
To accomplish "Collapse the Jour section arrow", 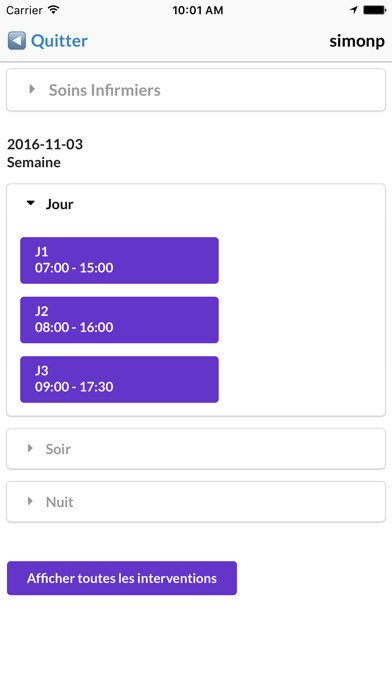I will pyautogui.click(x=31, y=203).
